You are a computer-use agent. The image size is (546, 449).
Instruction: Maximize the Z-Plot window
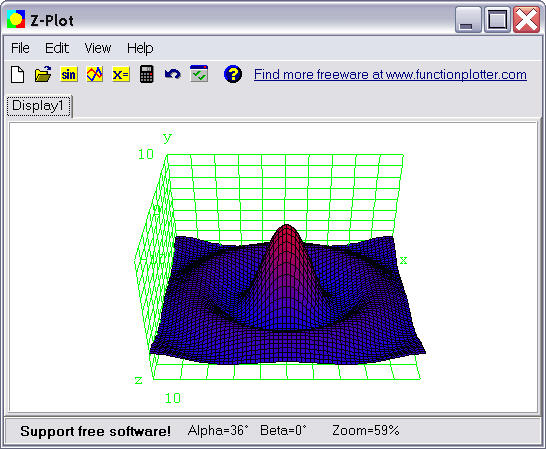(x=497, y=20)
